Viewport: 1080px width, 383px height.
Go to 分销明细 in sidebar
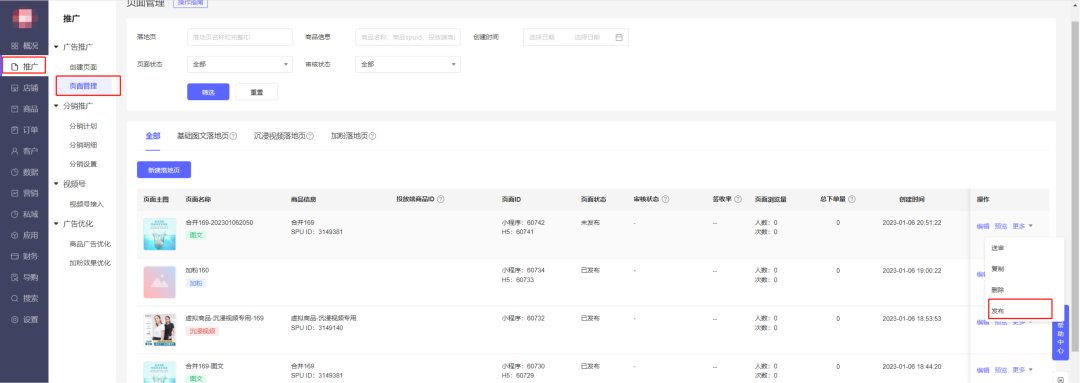(83, 145)
